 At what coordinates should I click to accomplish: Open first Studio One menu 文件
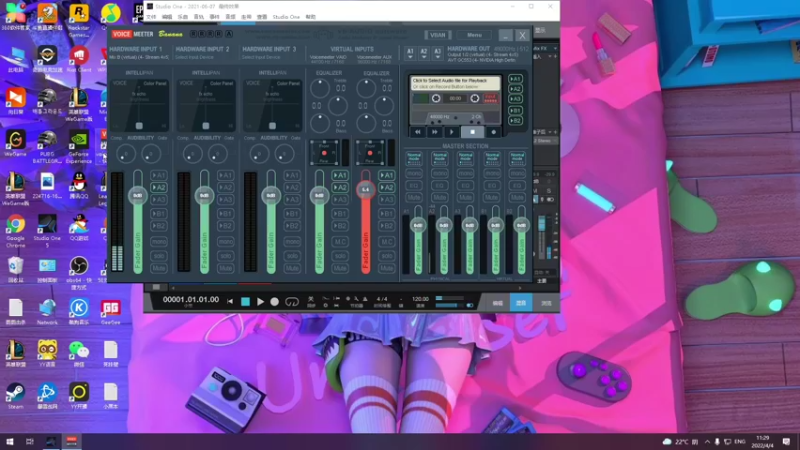pyautogui.click(x=152, y=17)
